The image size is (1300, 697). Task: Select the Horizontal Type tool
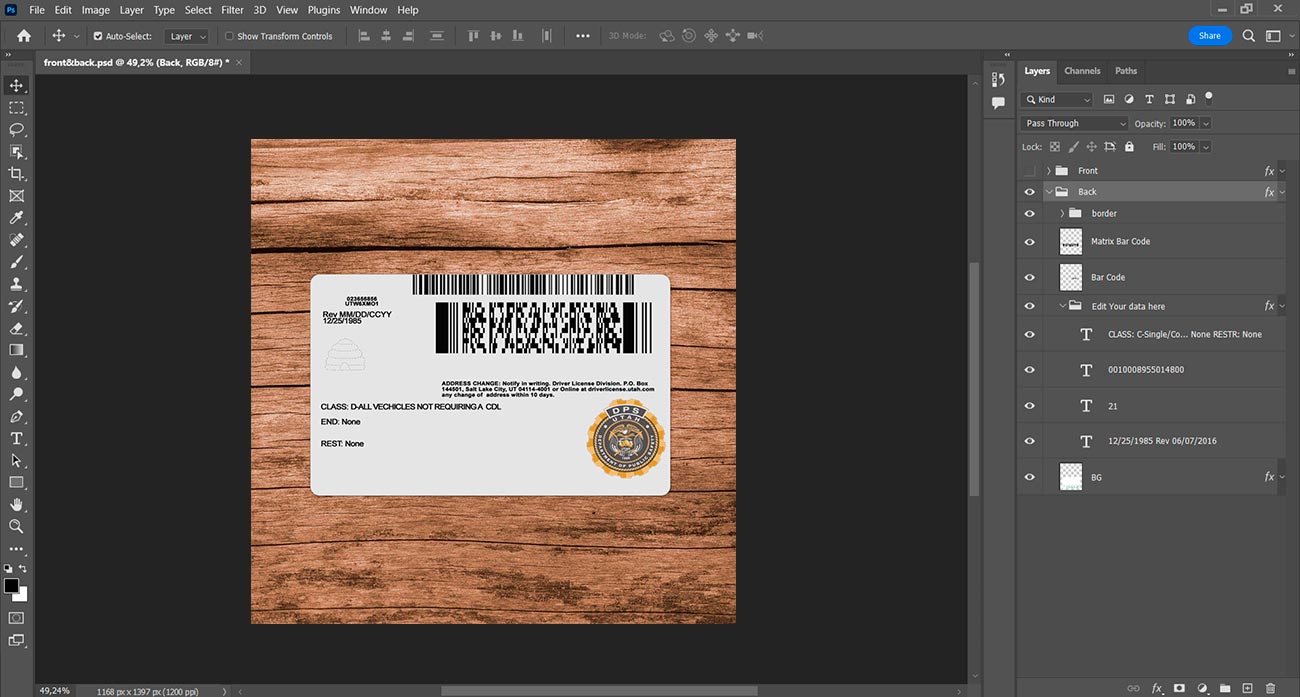(16, 438)
